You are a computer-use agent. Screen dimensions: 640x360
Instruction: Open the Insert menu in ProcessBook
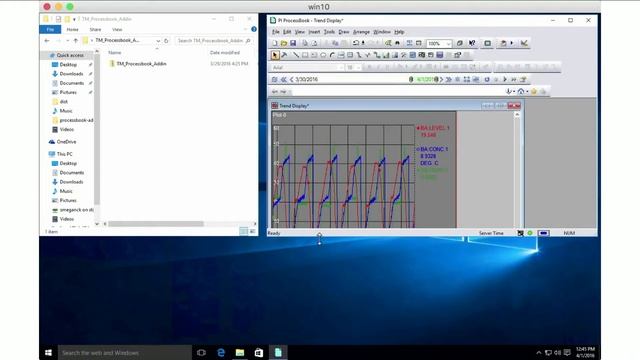click(314, 32)
